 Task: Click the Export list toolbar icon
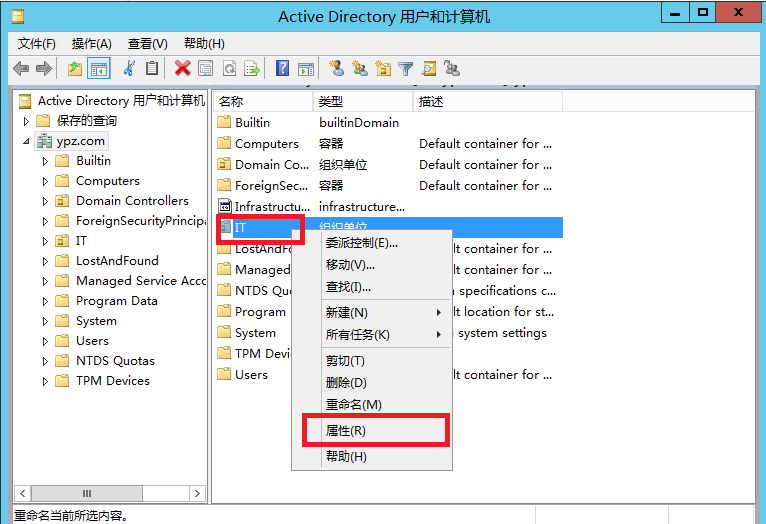[252, 68]
